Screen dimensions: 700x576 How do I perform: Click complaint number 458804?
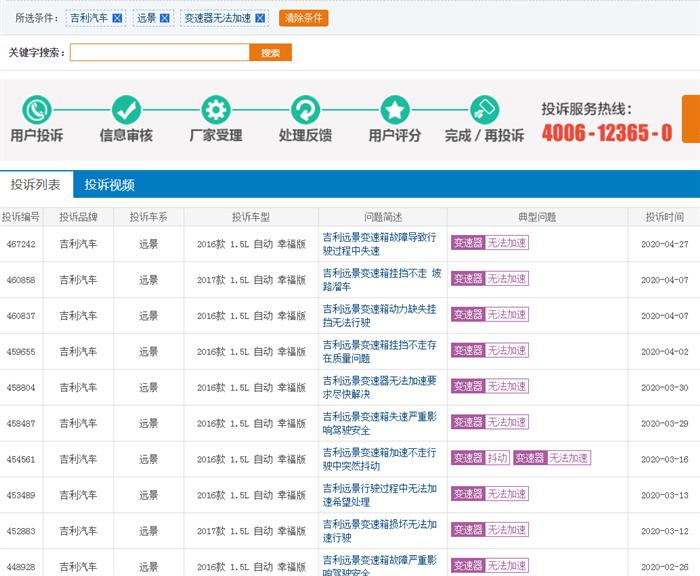pyautogui.click(x=21, y=388)
